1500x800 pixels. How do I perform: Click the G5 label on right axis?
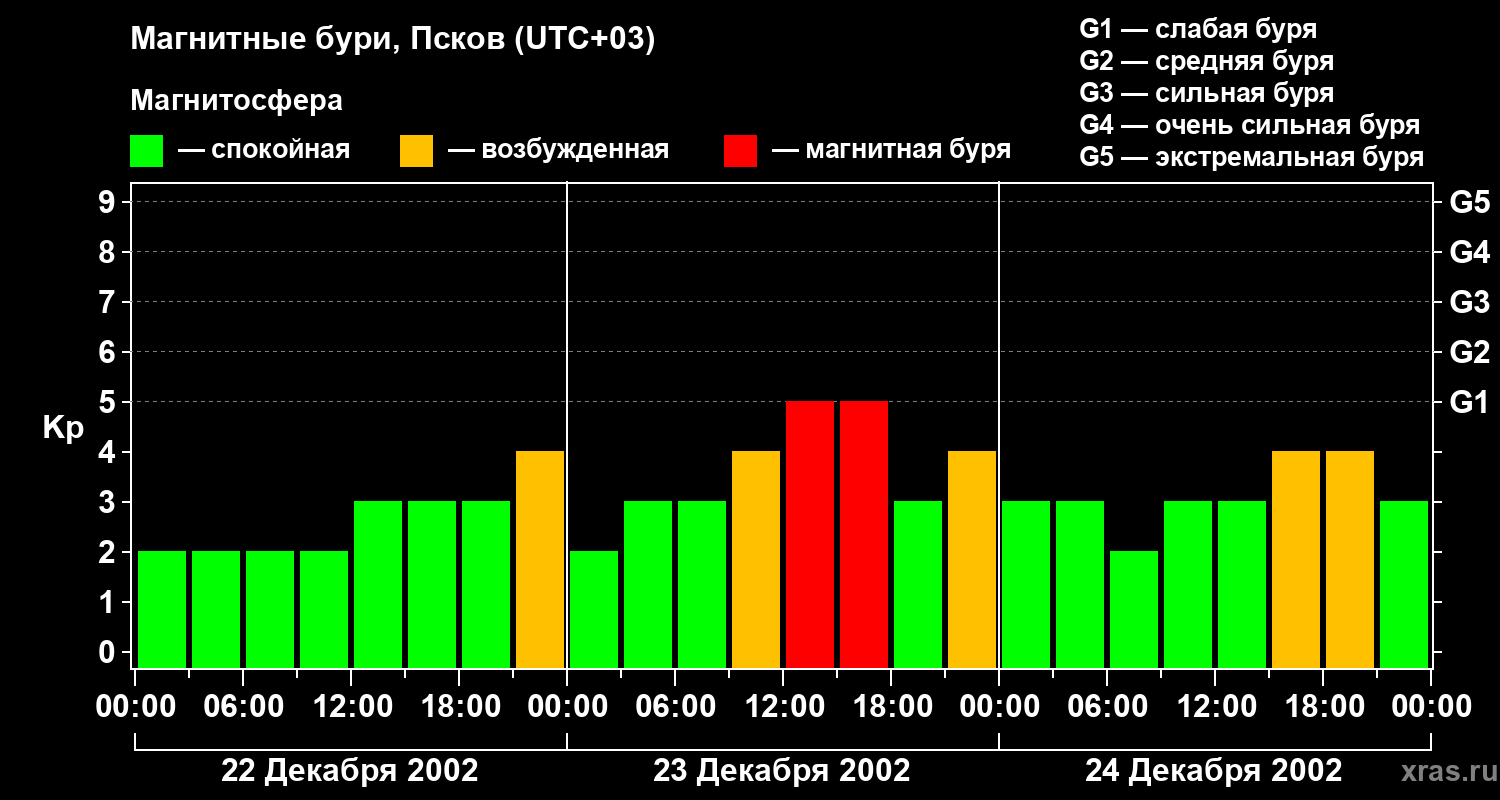pyautogui.click(x=1469, y=202)
